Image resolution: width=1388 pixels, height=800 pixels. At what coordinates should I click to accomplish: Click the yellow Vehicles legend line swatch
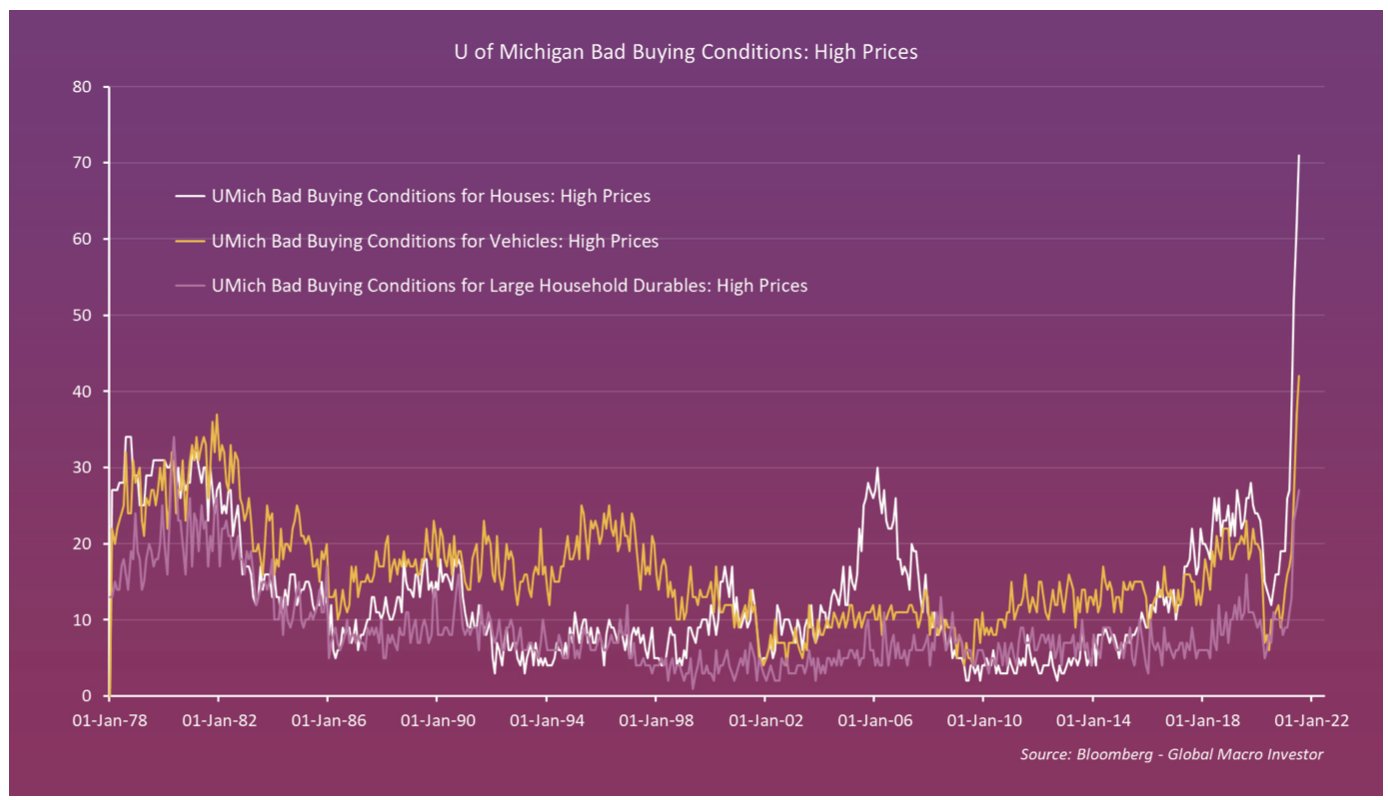190,242
